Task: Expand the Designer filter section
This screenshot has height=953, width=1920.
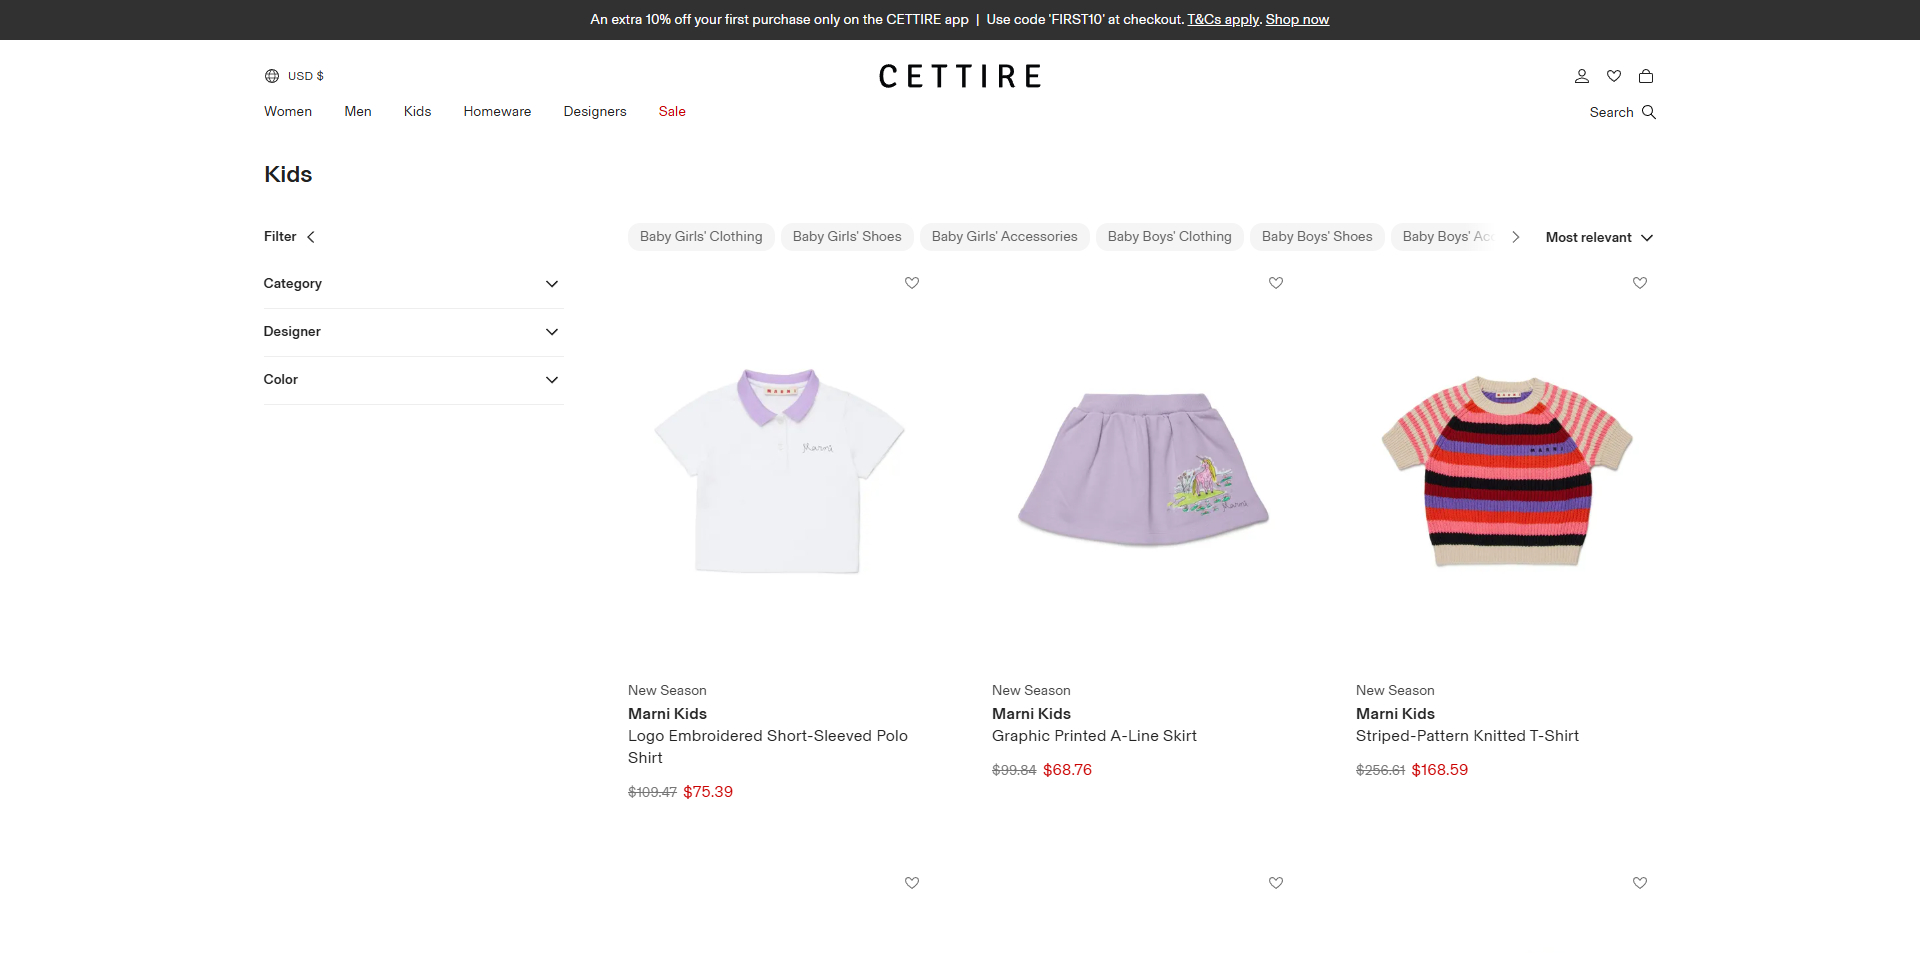Action: tap(412, 331)
